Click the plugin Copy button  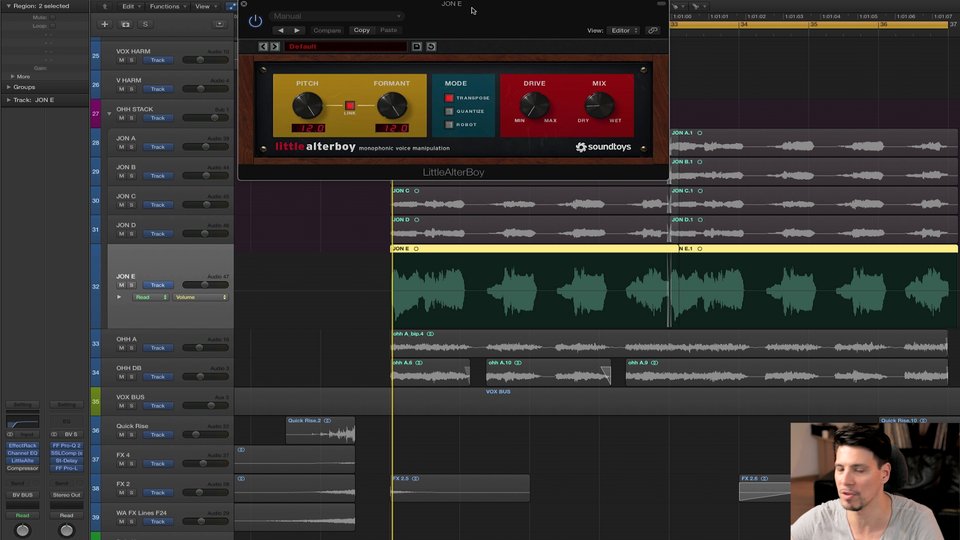(x=362, y=30)
